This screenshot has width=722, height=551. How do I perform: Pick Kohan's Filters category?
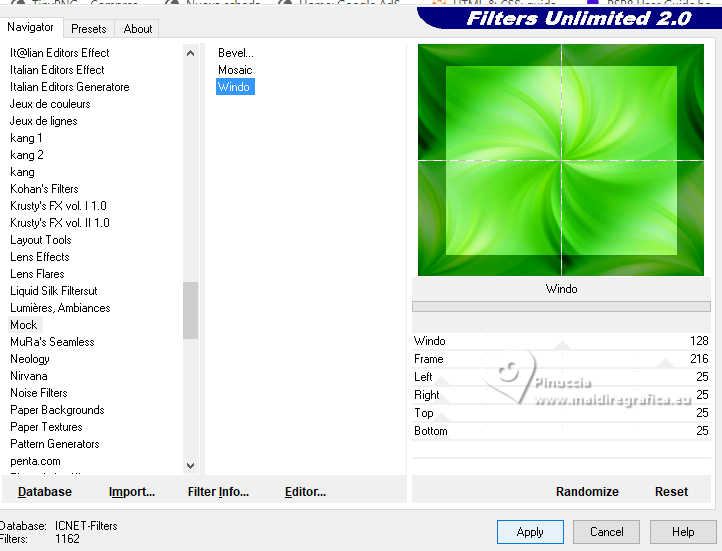(x=44, y=189)
